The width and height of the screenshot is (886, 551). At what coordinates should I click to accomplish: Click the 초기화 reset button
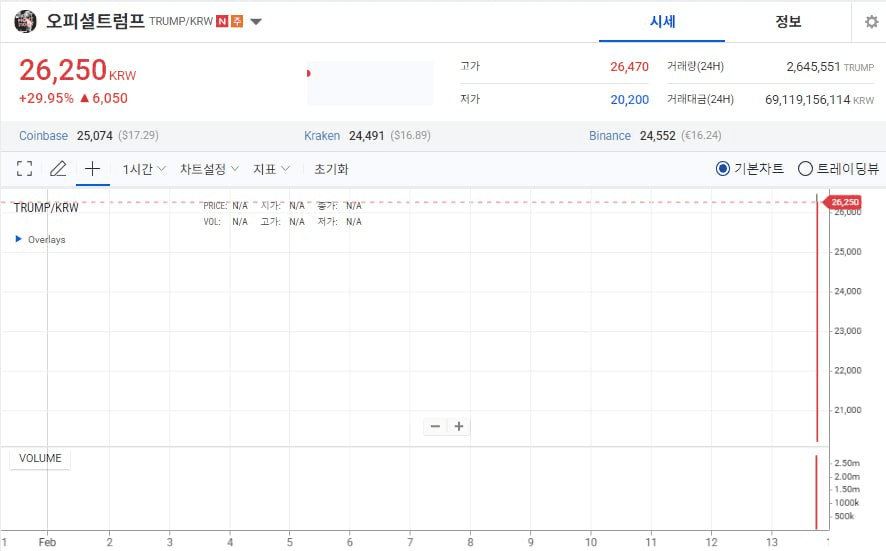pos(331,169)
